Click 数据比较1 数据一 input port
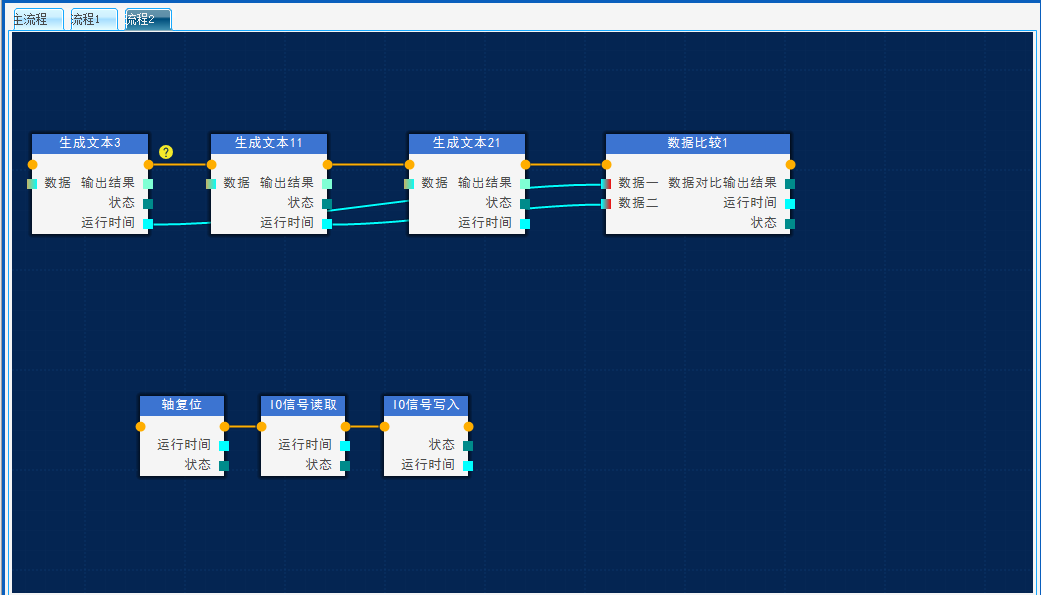Image resolution: width=1041 pixels, height=595 pixels. 606,184
